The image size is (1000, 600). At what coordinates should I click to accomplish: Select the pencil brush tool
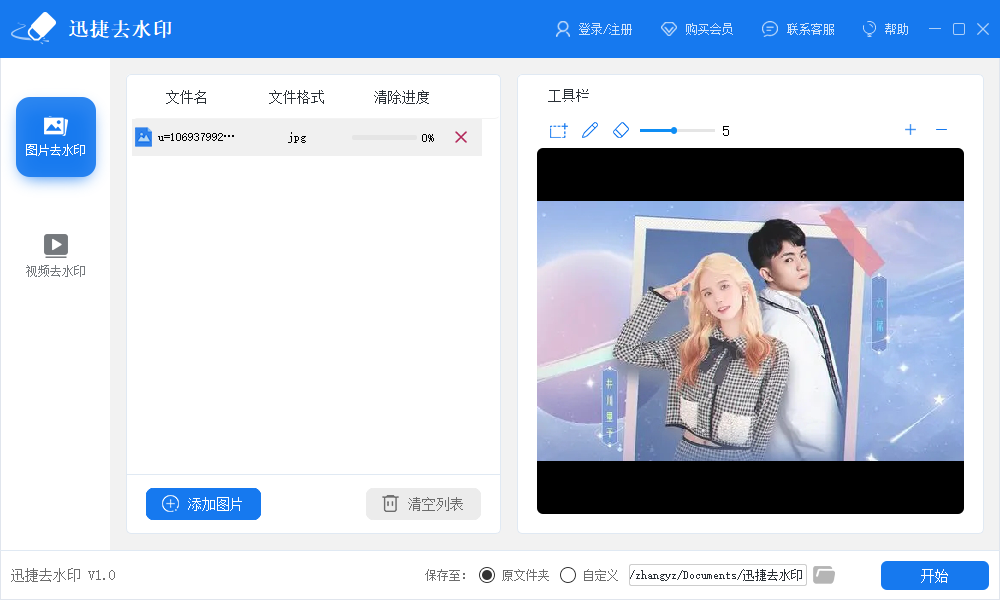(x=590, y=131)
